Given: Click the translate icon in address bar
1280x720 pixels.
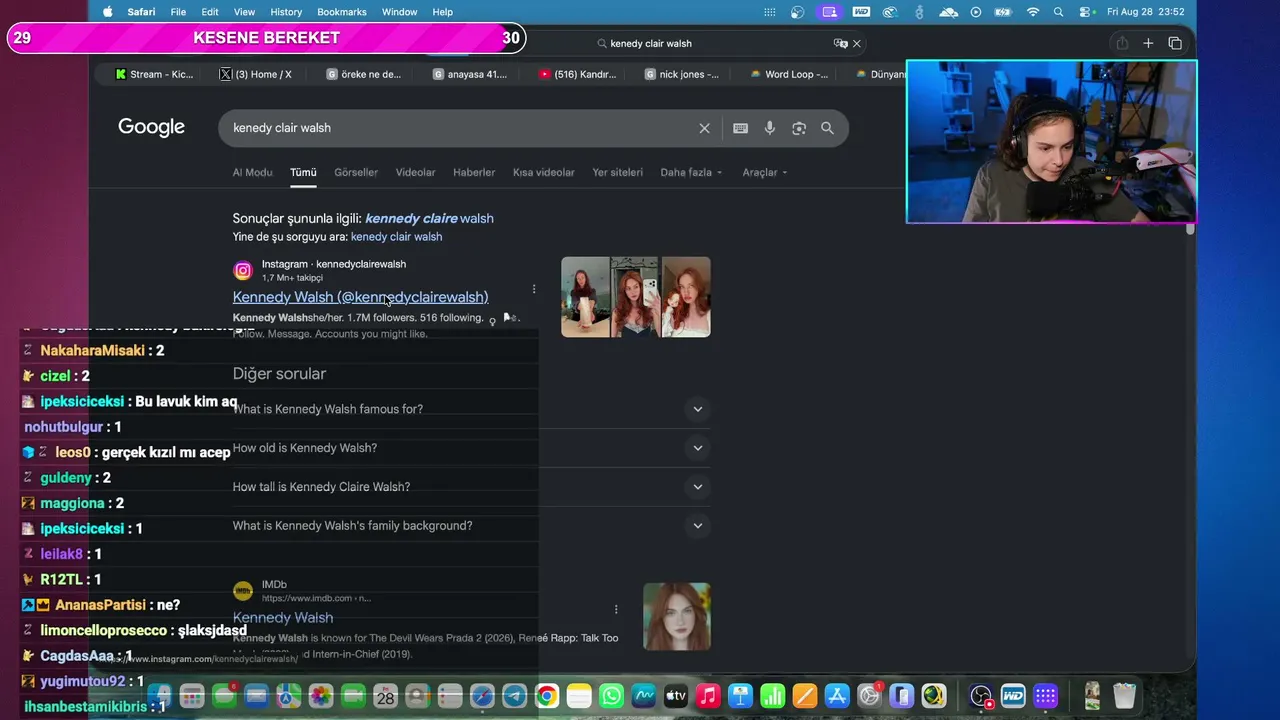Looking at the screenshot, I should [840, 43].
